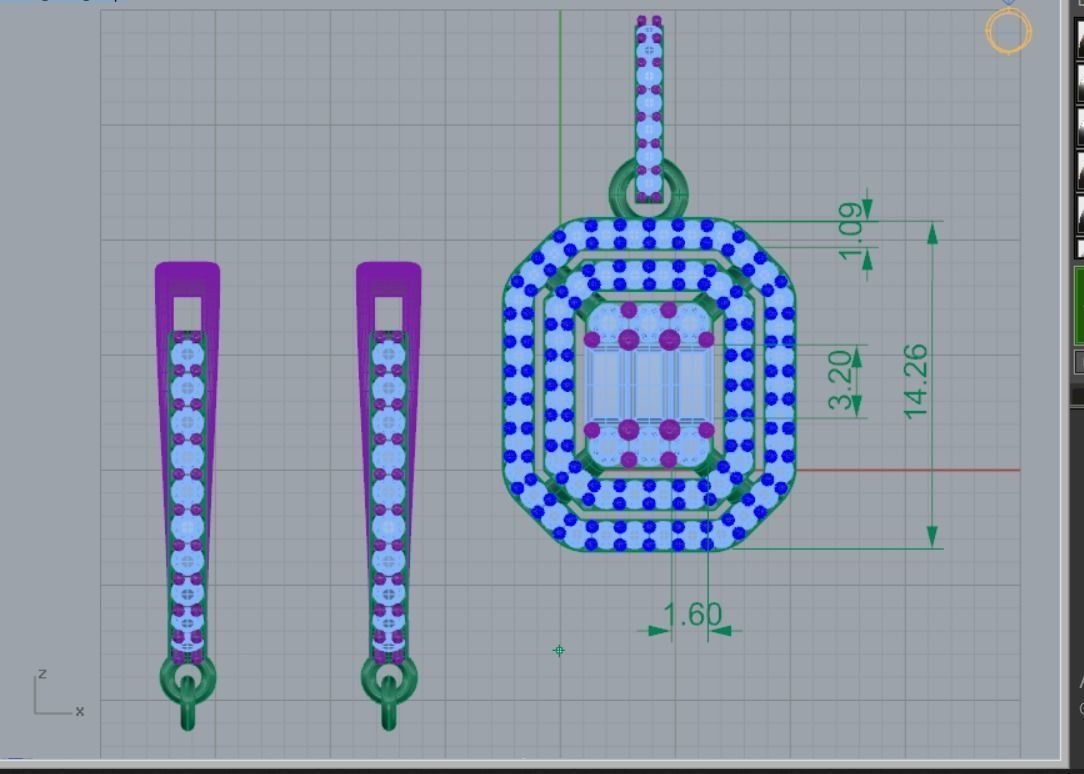This screenshot has height=774, width=1084.
Task: Select the 14.26 height dimension text
Action: click(915, 381)
